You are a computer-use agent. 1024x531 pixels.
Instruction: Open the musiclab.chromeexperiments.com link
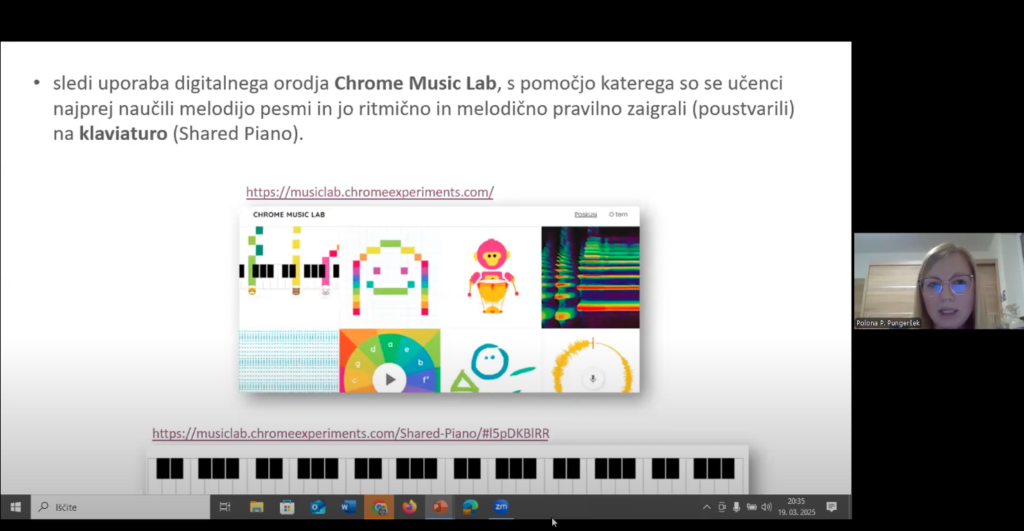click(x=370, y=192)
